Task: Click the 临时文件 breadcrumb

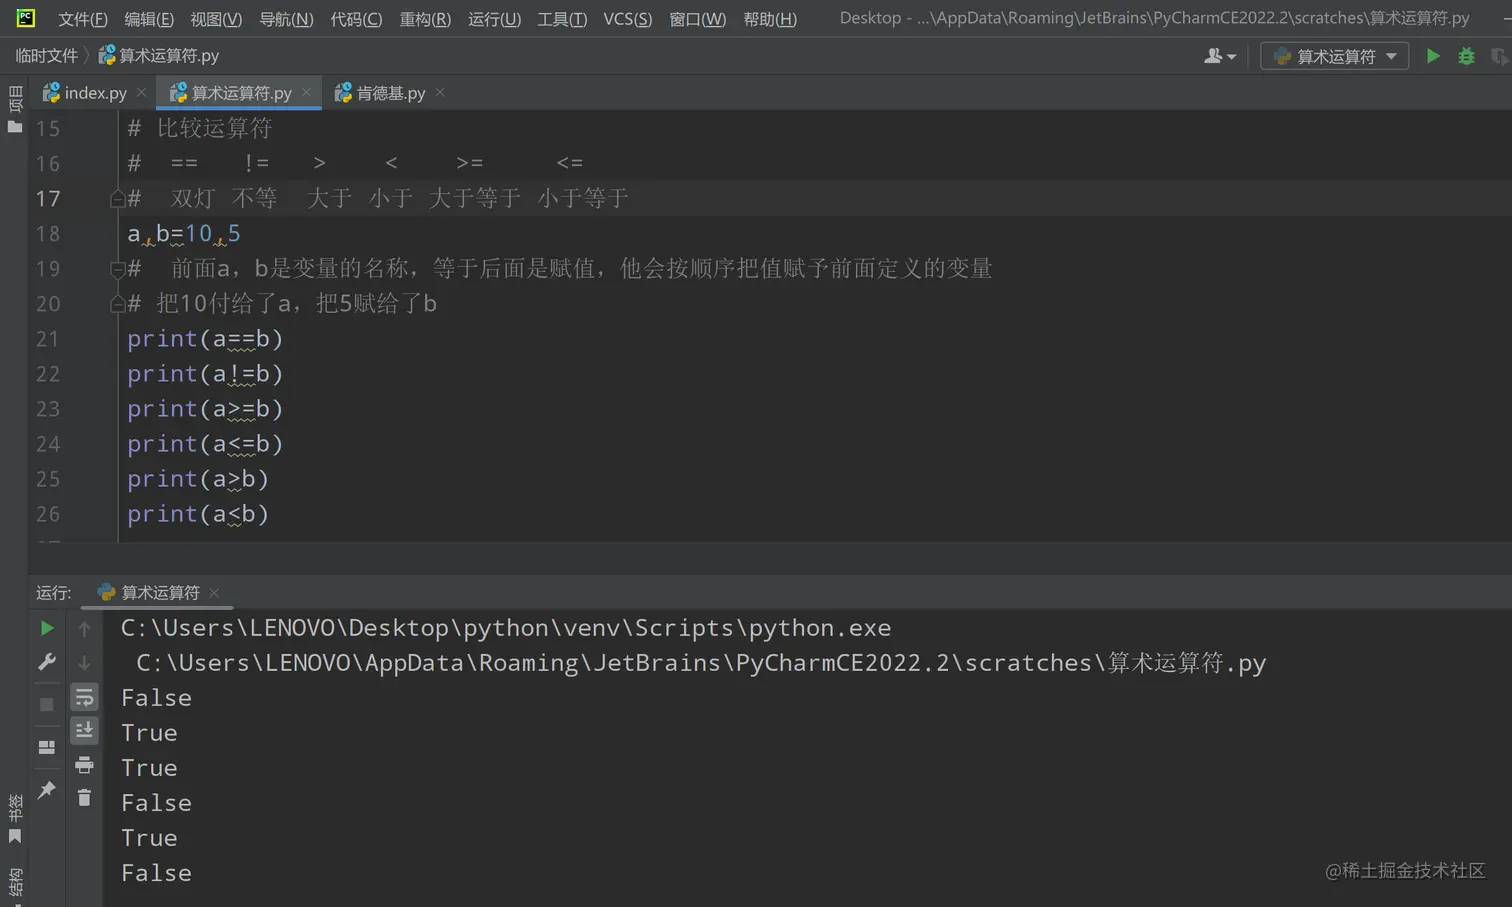Action: [46, 56]
